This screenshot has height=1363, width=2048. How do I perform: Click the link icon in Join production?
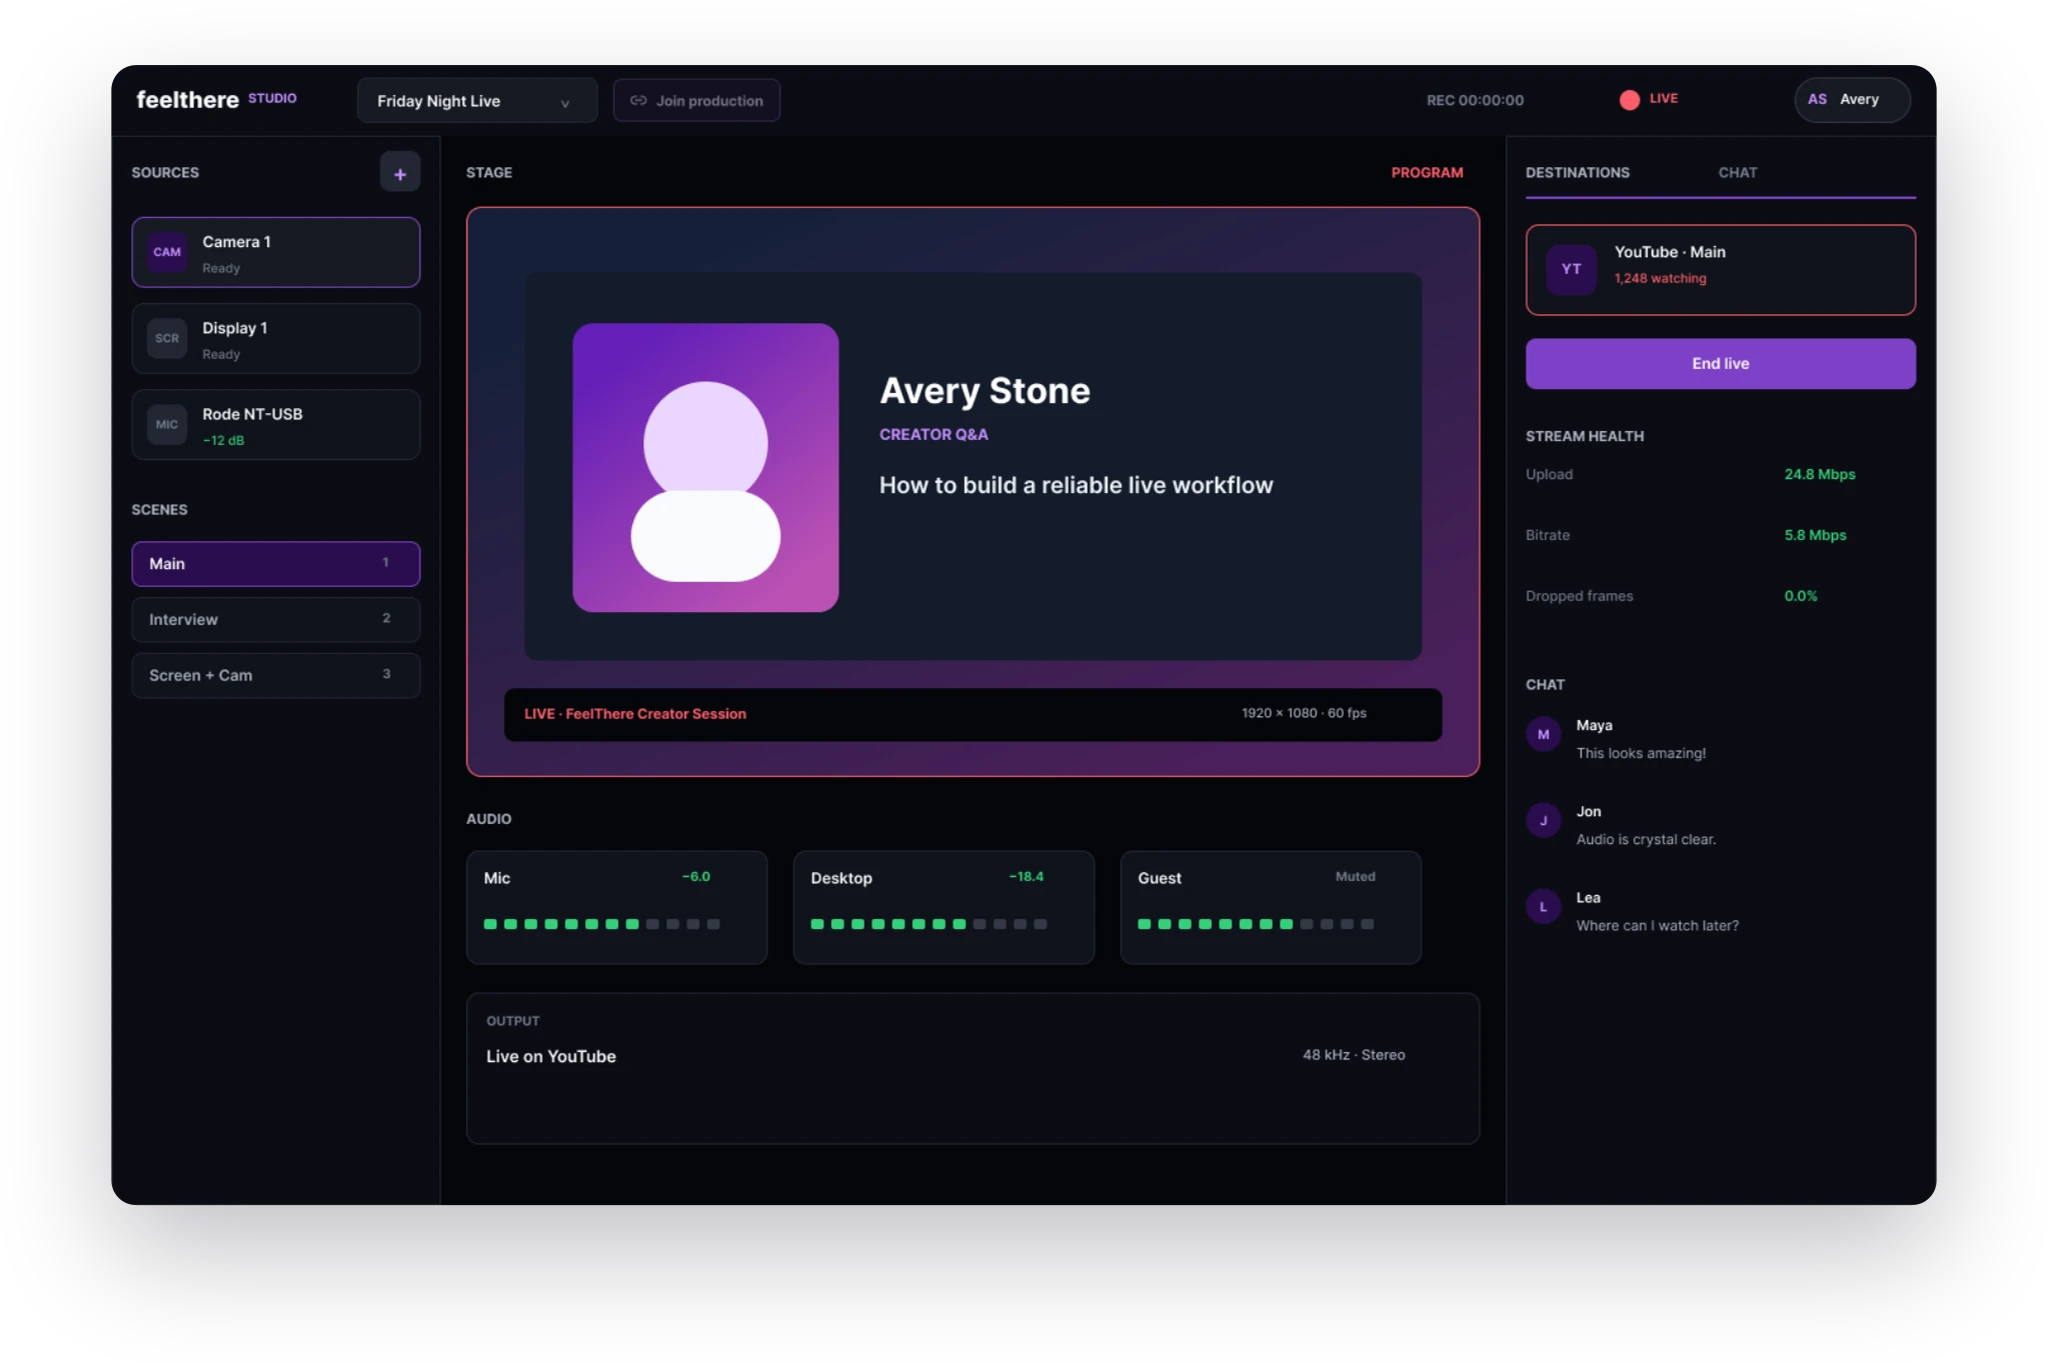pyautogui.click(x=638, y=100)
